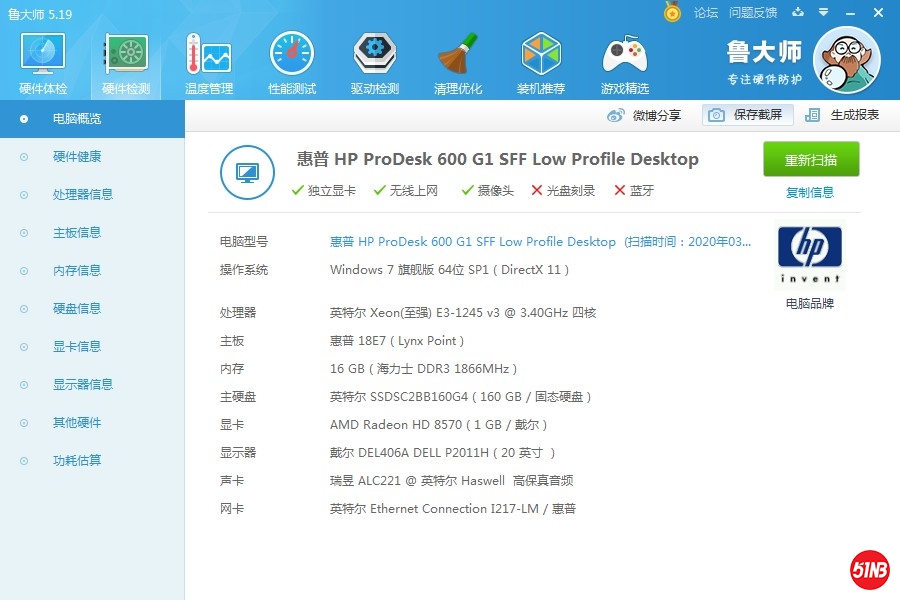Click the 复制信息 link

pos(810,192)
